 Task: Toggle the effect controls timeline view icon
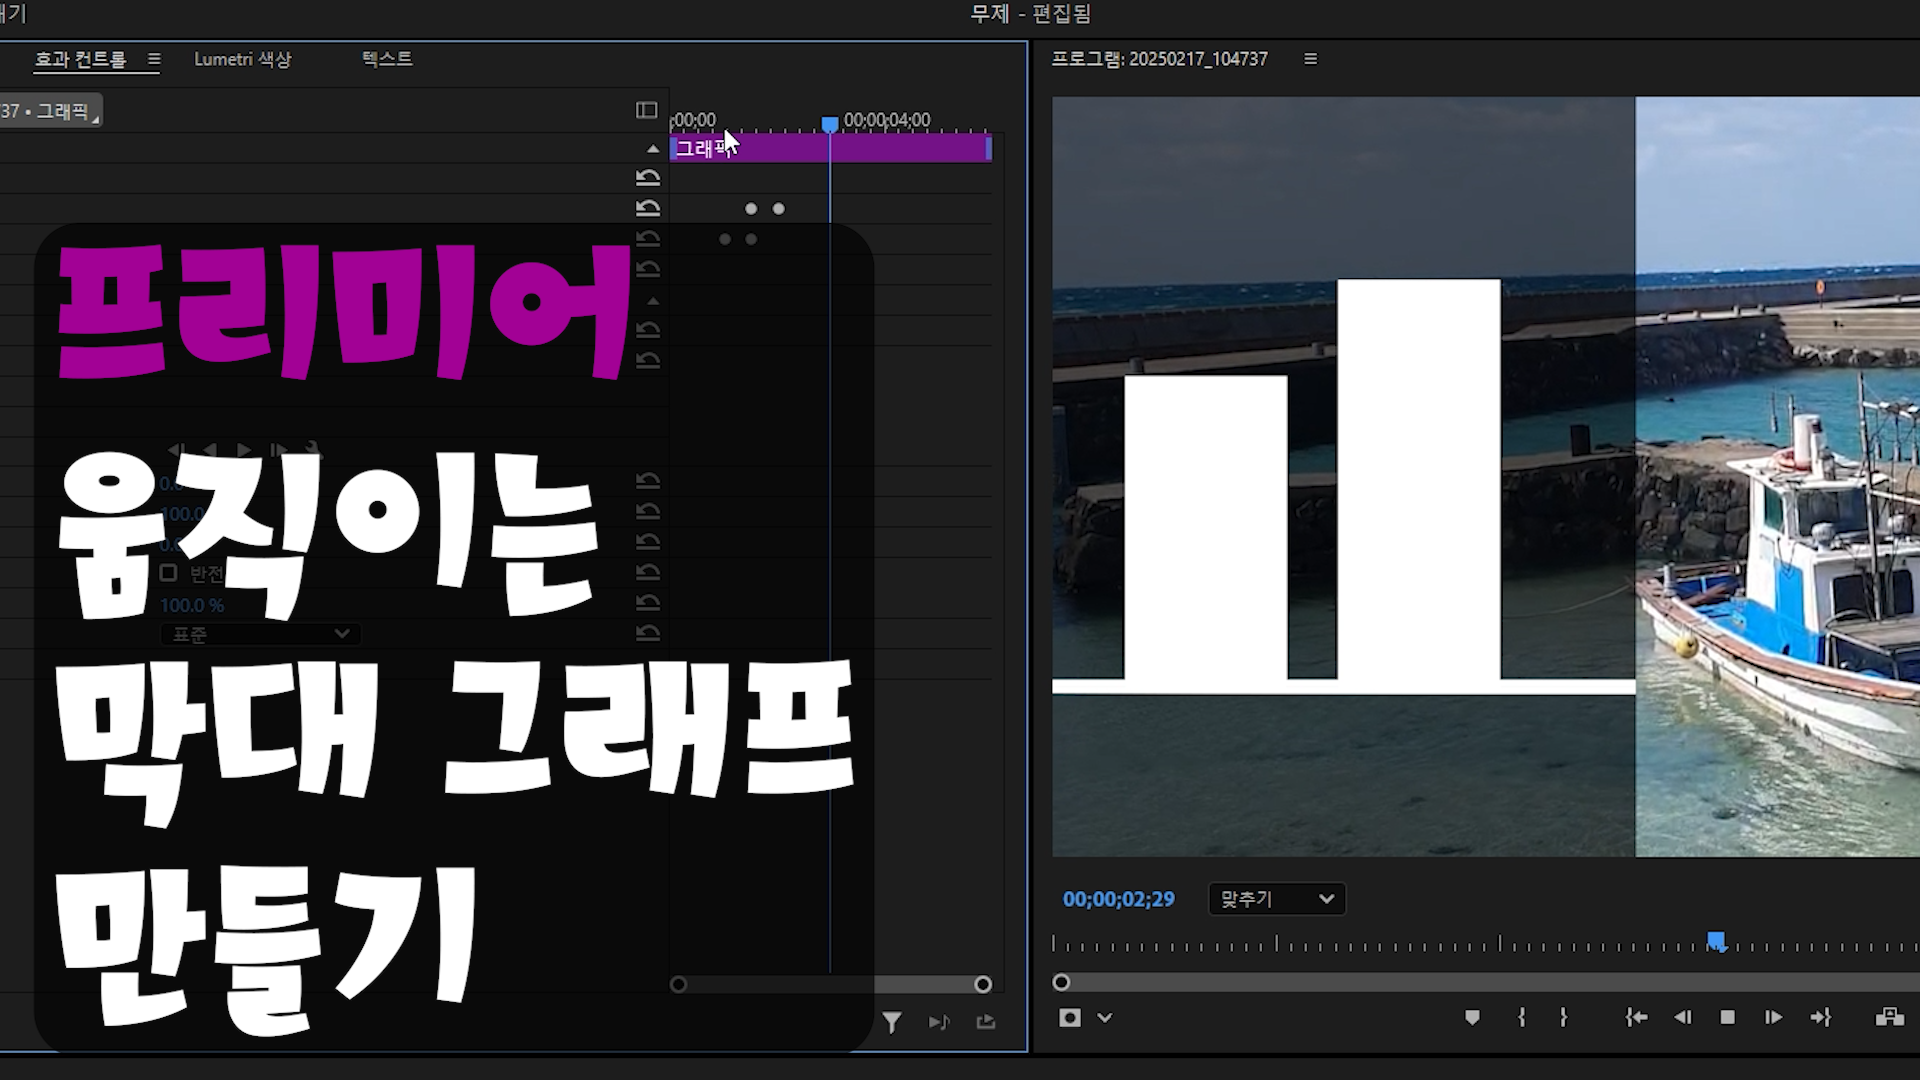click(646, 110)
